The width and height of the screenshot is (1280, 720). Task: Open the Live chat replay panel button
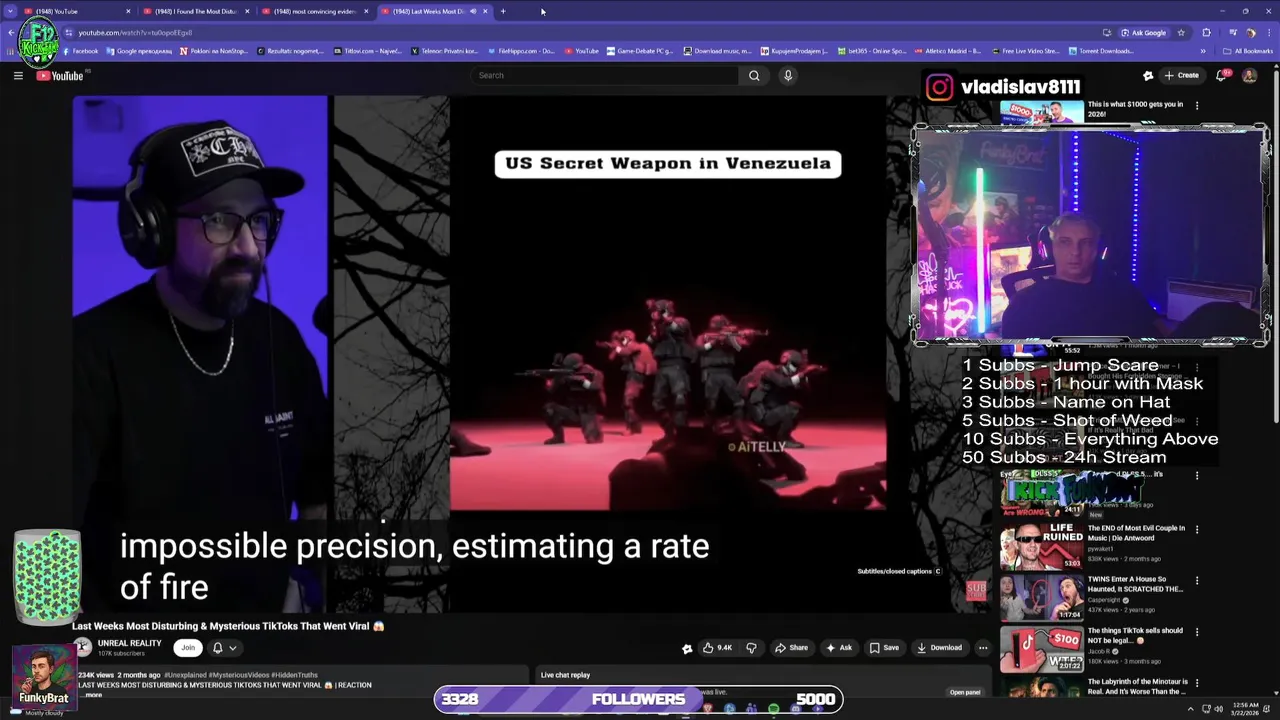[x=965, y=692]
